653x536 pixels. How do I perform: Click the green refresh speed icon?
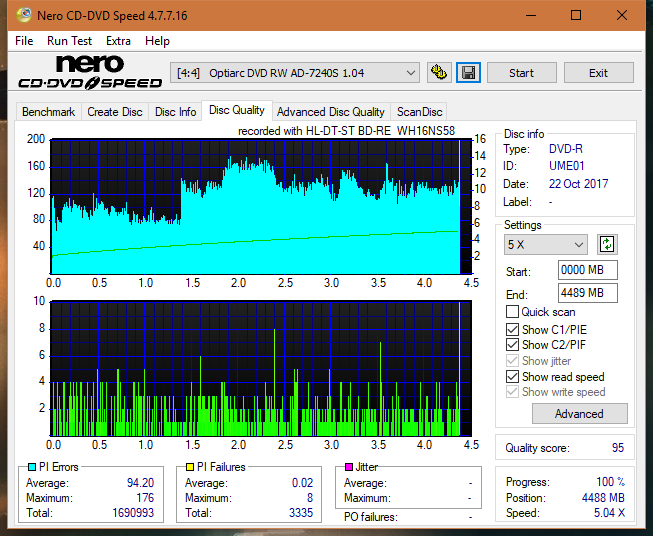(607, 244)
